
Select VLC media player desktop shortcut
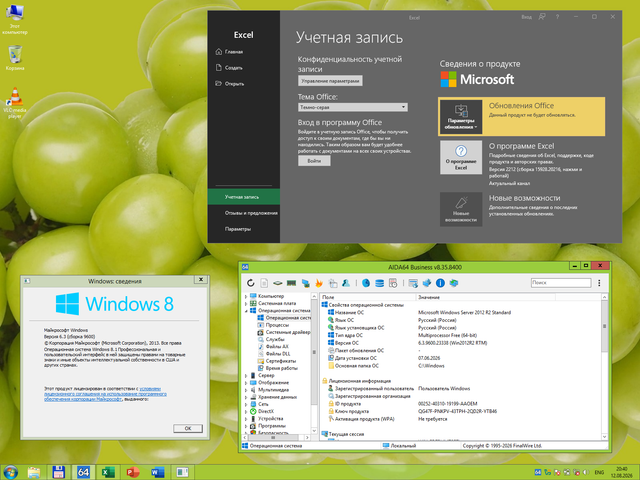[x=15, y=103]
